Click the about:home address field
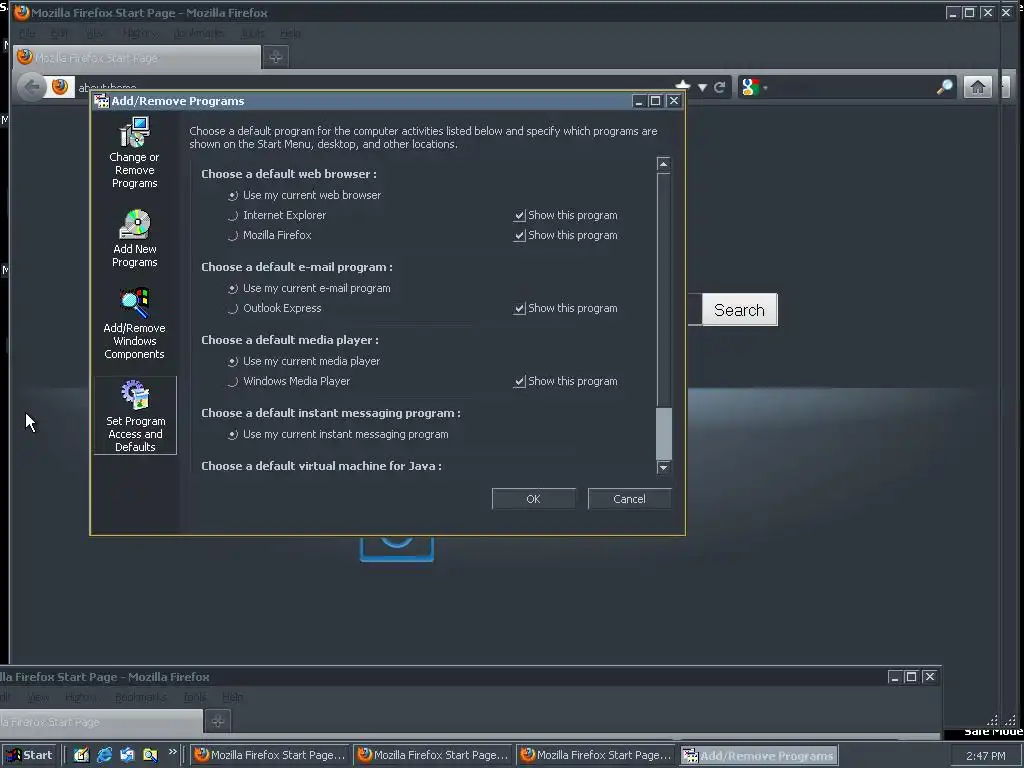The image size is (1024, 768). [372, 87]
